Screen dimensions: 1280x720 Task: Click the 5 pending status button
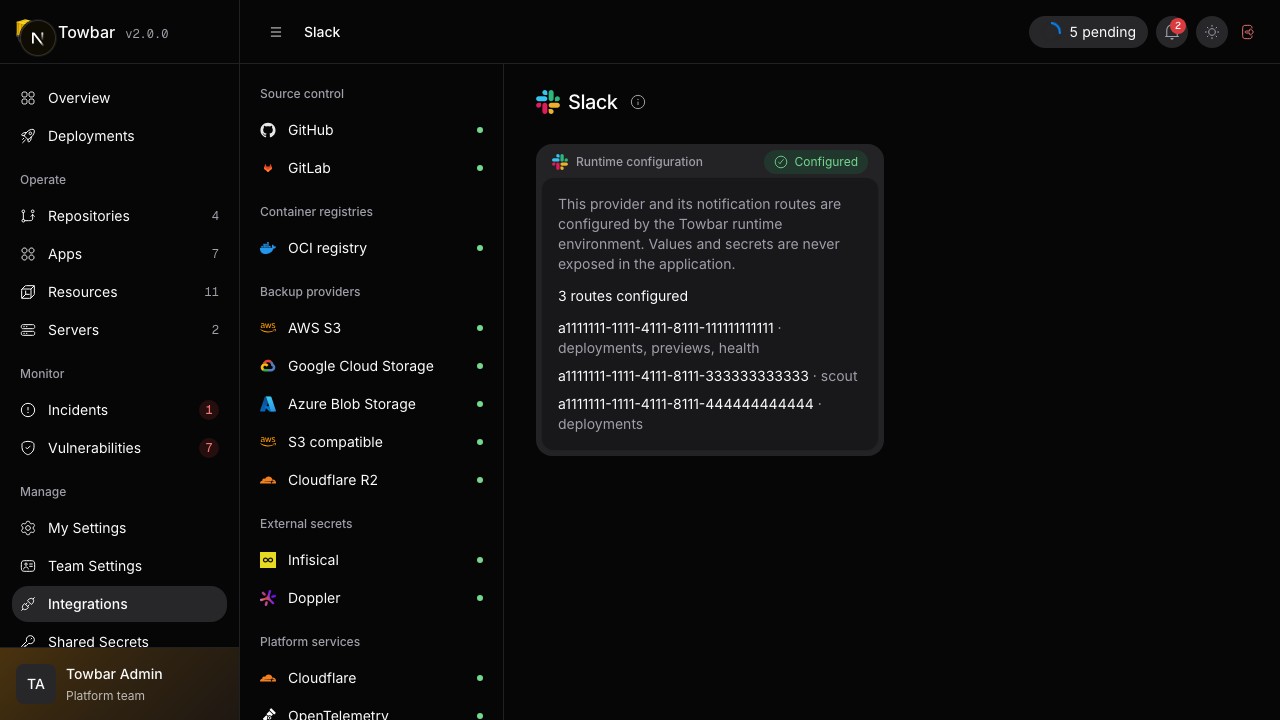coord(1088,32)
